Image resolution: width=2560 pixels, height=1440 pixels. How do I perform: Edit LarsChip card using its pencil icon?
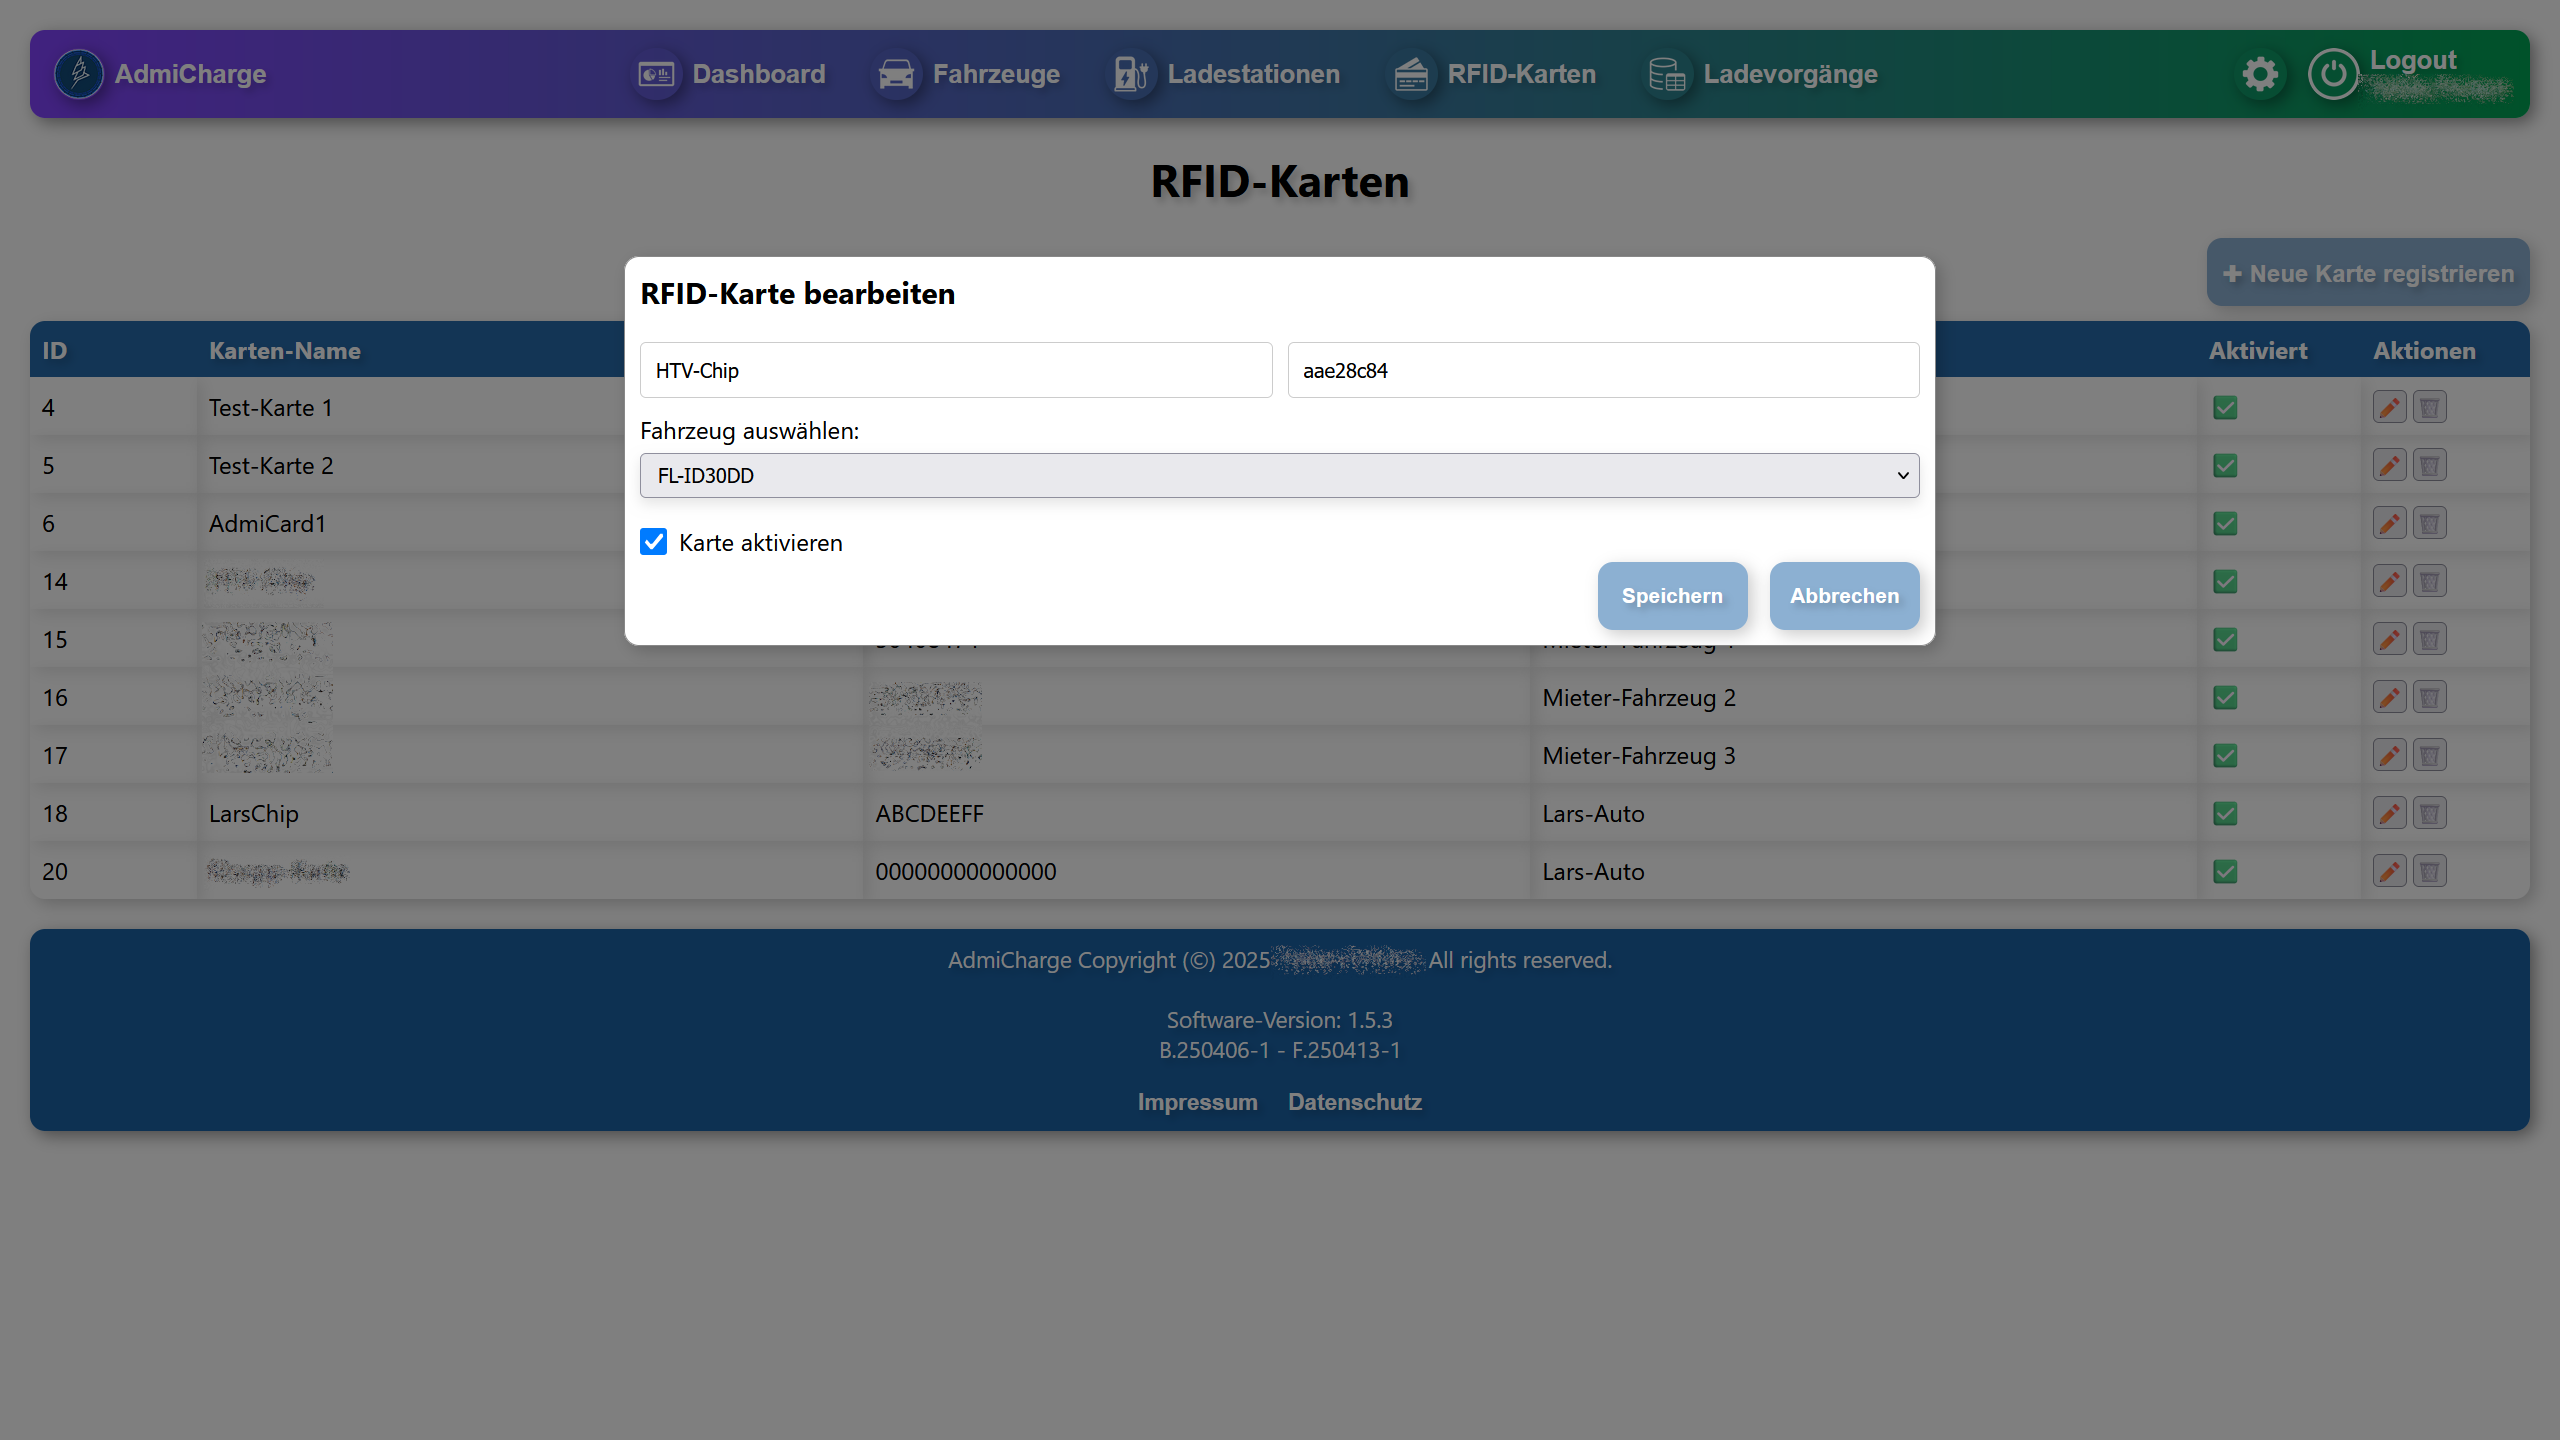[x=2389, y=814]
